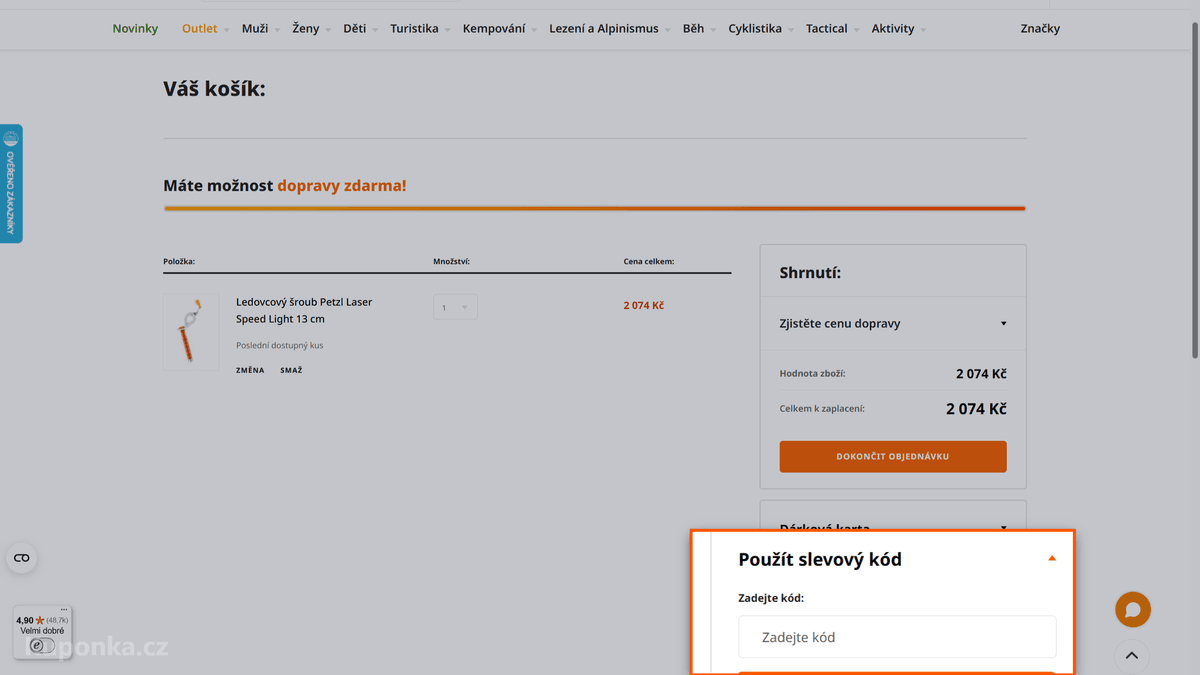Viewport: 1200px width, 675px height.
Task: Open Ledovcový šroub Petzl Laser product link
Action: point(304,310)
